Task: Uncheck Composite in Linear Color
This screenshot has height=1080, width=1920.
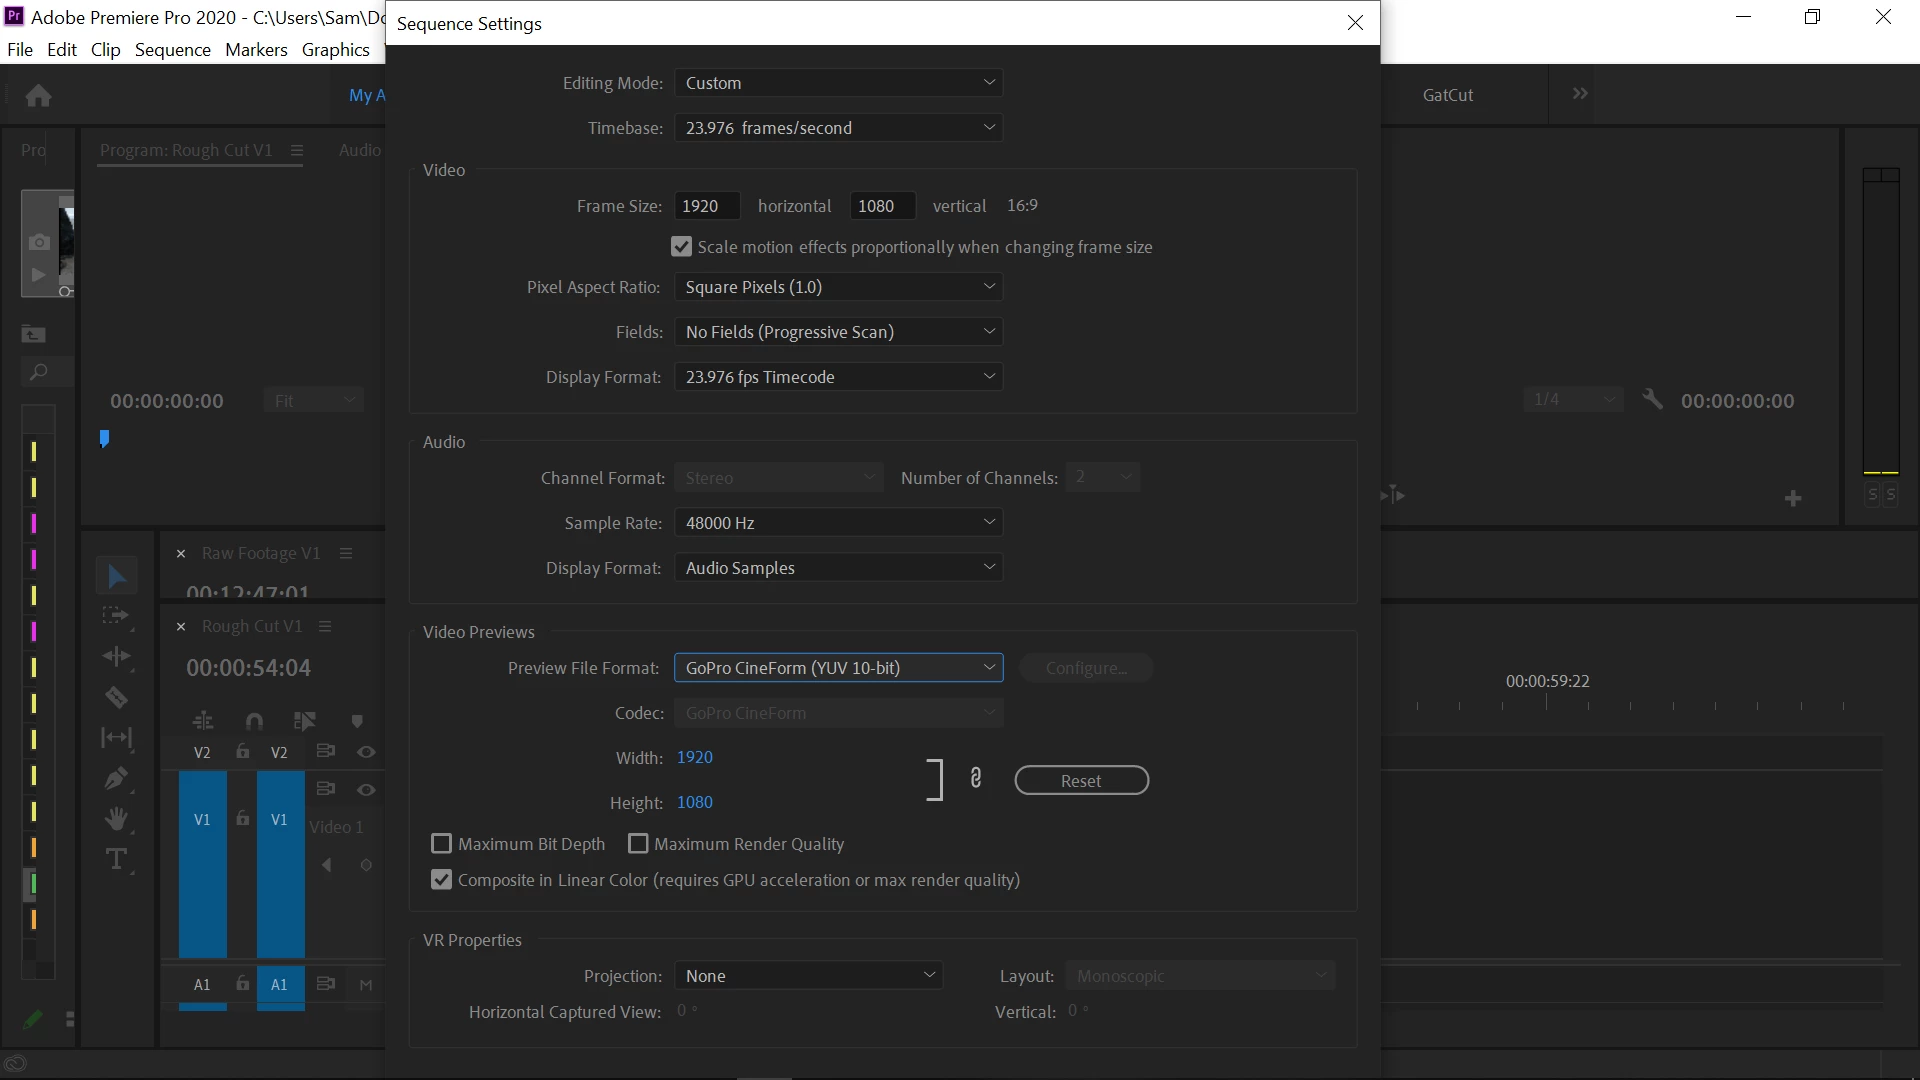Action: (x=441, y=880)
